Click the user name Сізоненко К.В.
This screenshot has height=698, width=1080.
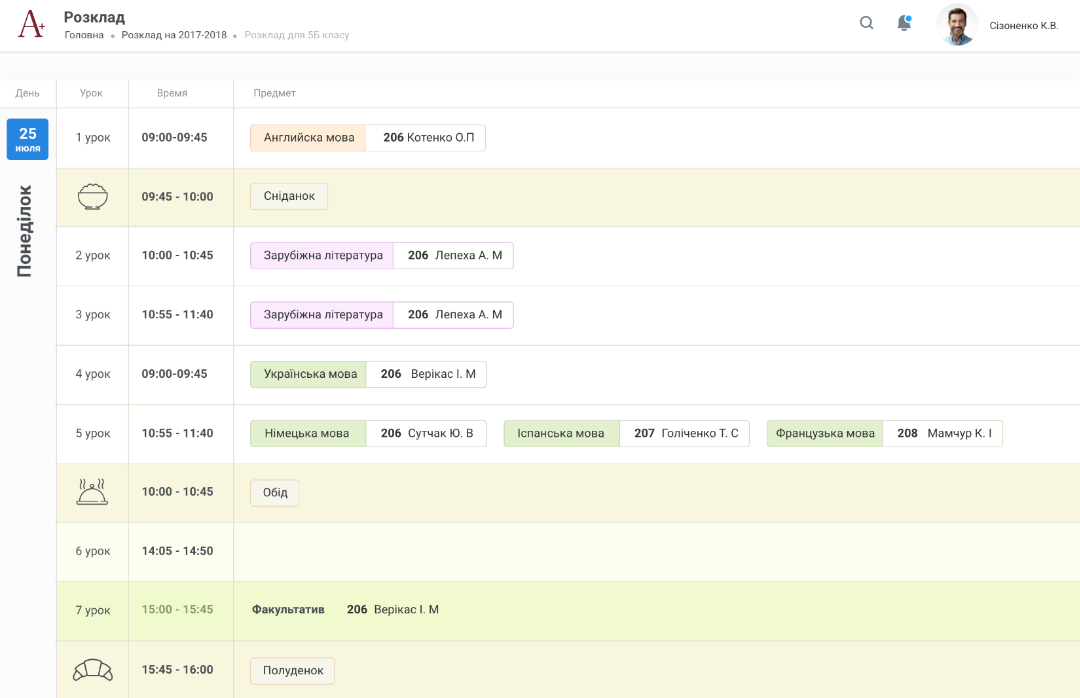1023,25
